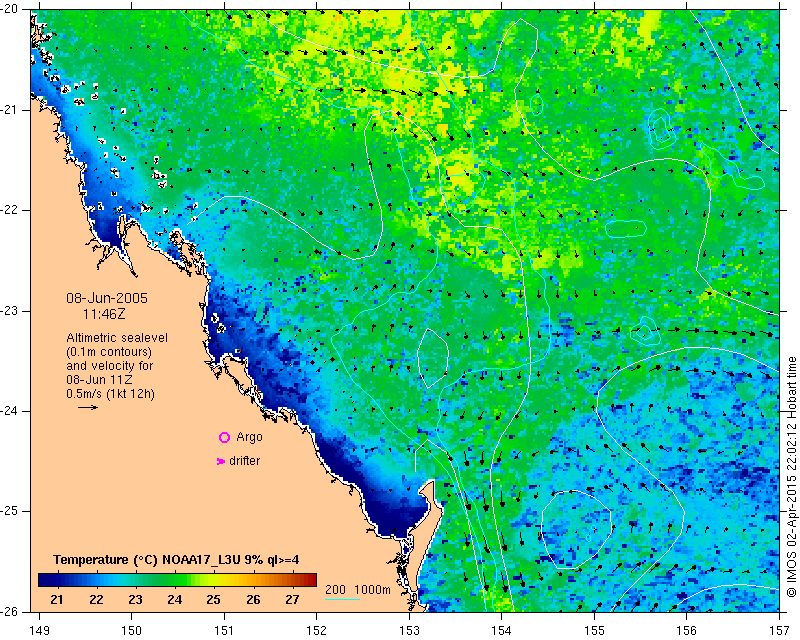Click the '200 1000m' depth contour label
The image size is (800, 640).
(x=358, y=590)
